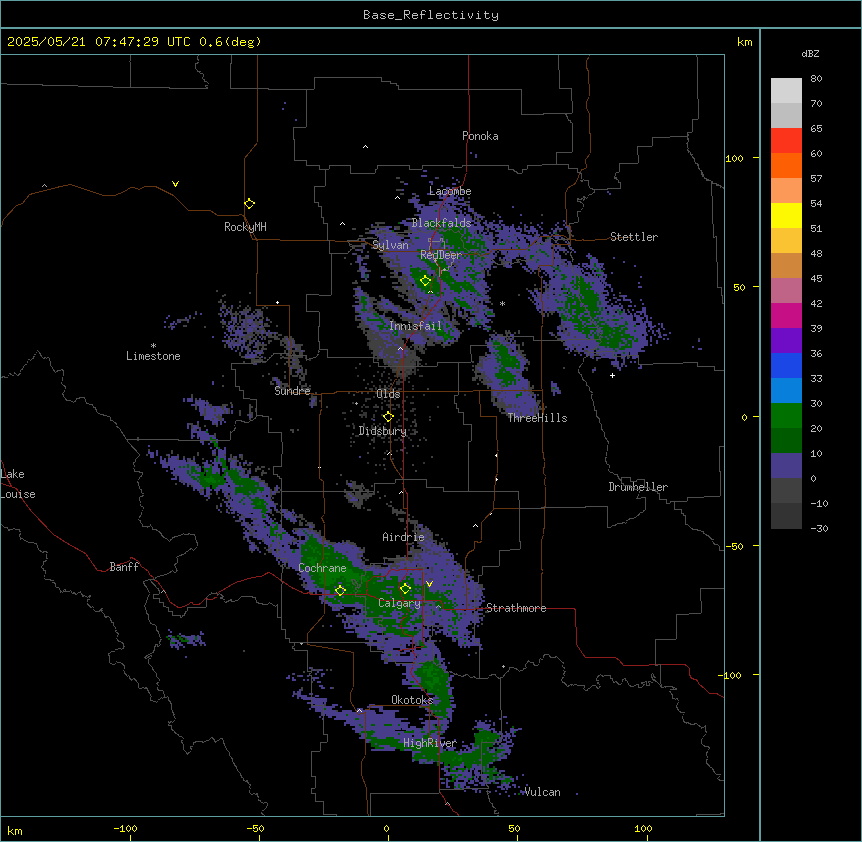Click the Vulcan town label
Viewport: 862px width, 842px height.
tap(543, 792)
